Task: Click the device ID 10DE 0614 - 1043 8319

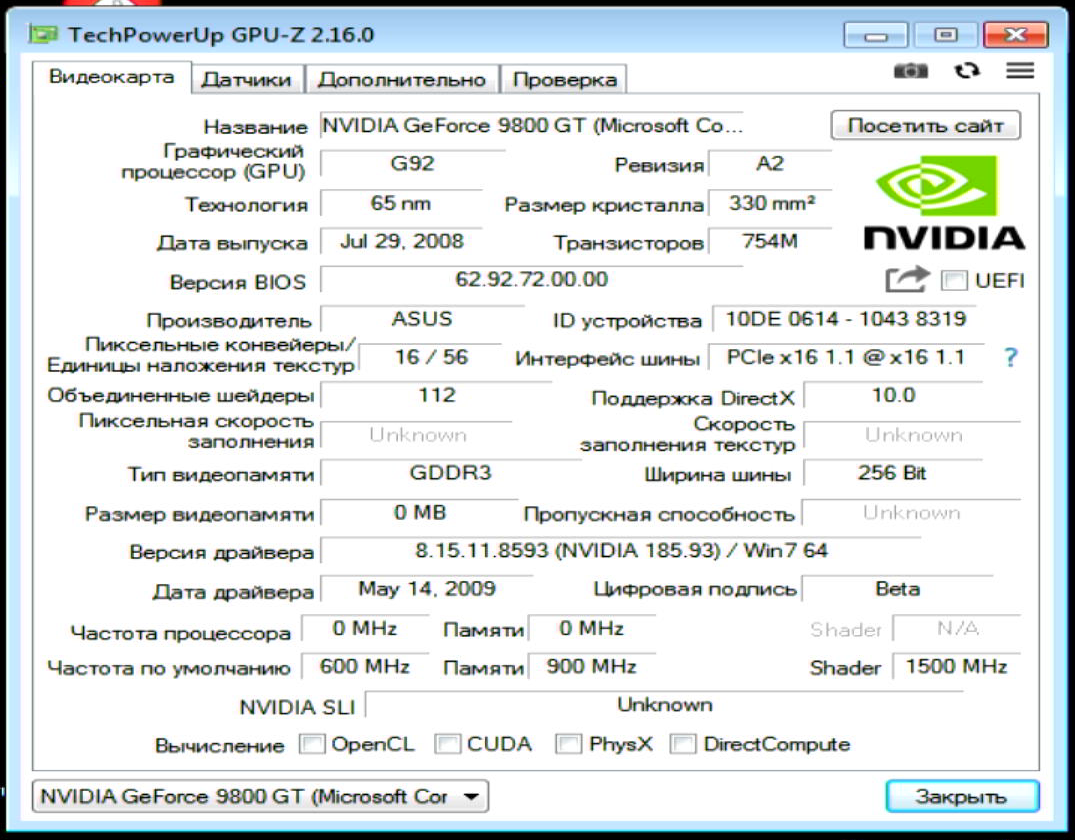Action: click(846, 319)
